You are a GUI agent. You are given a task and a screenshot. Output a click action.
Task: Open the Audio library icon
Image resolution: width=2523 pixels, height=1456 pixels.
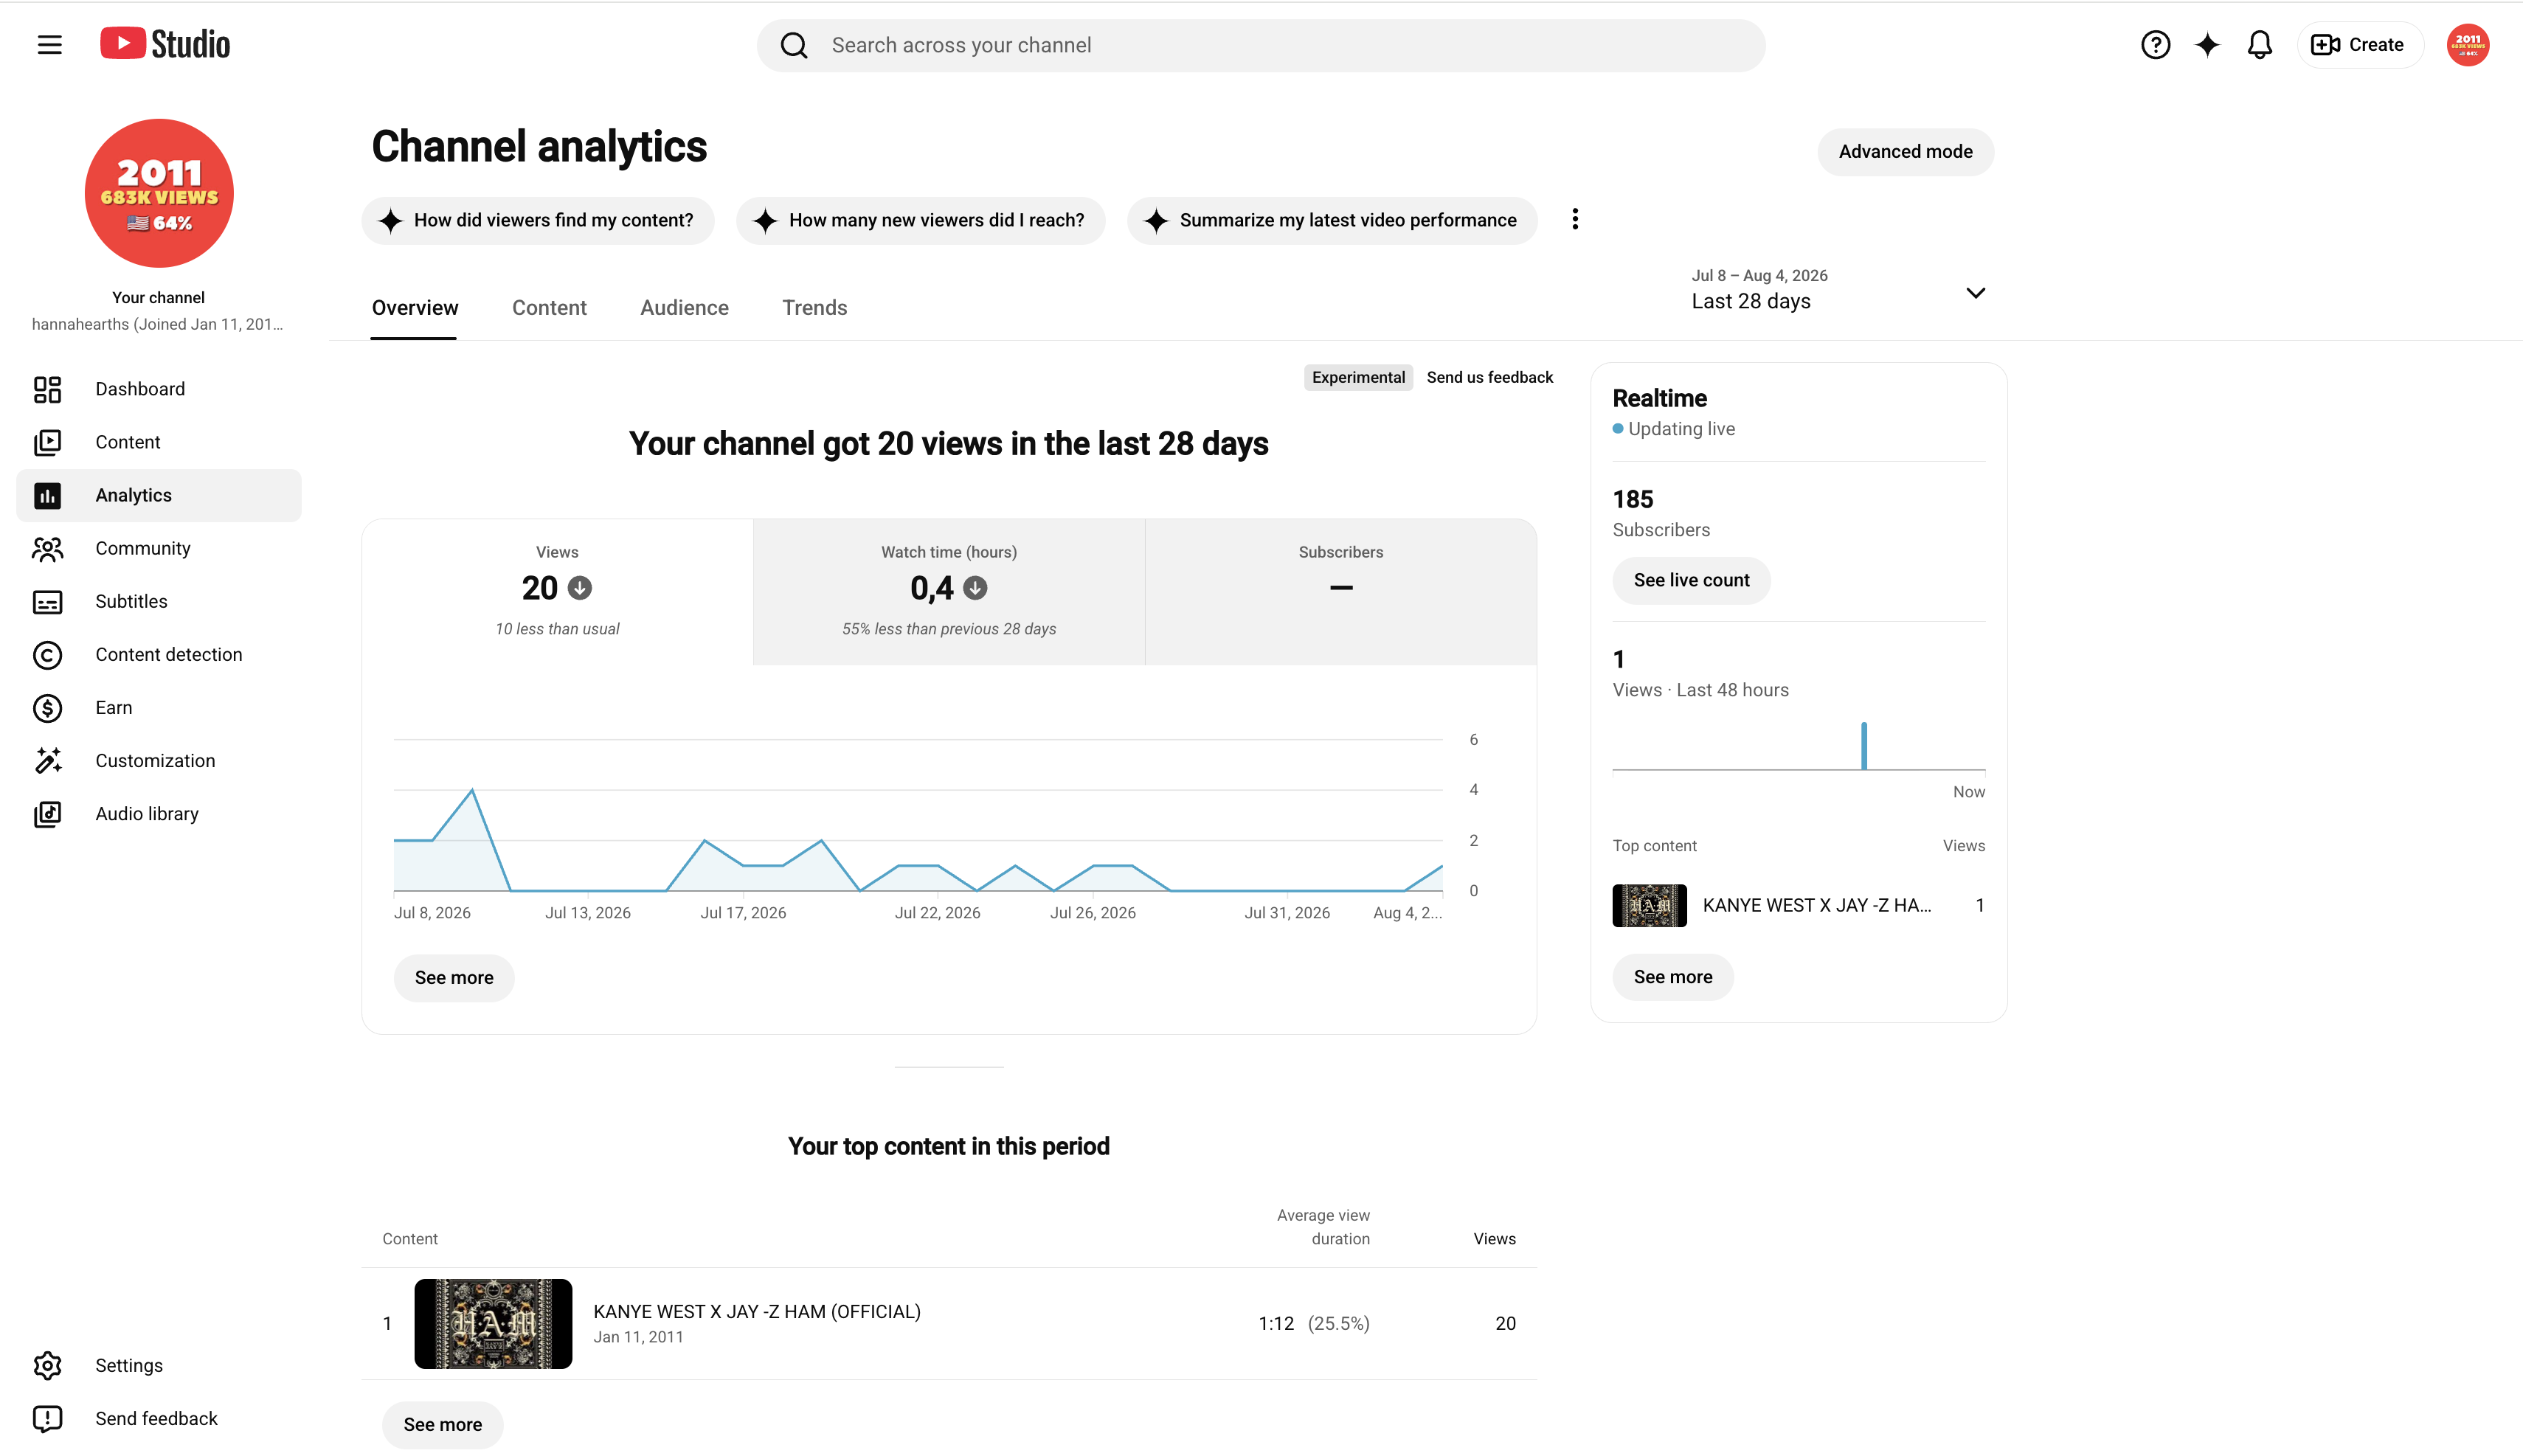tap(47, 814)
